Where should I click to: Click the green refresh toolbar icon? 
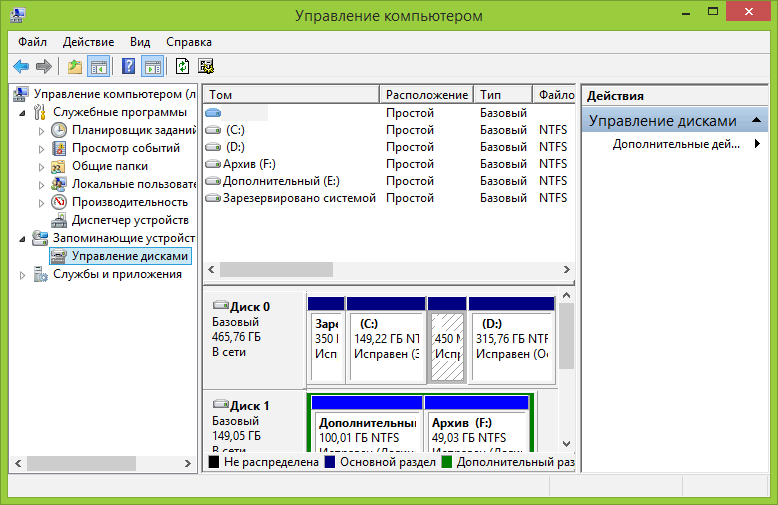[x=182, y=67]
